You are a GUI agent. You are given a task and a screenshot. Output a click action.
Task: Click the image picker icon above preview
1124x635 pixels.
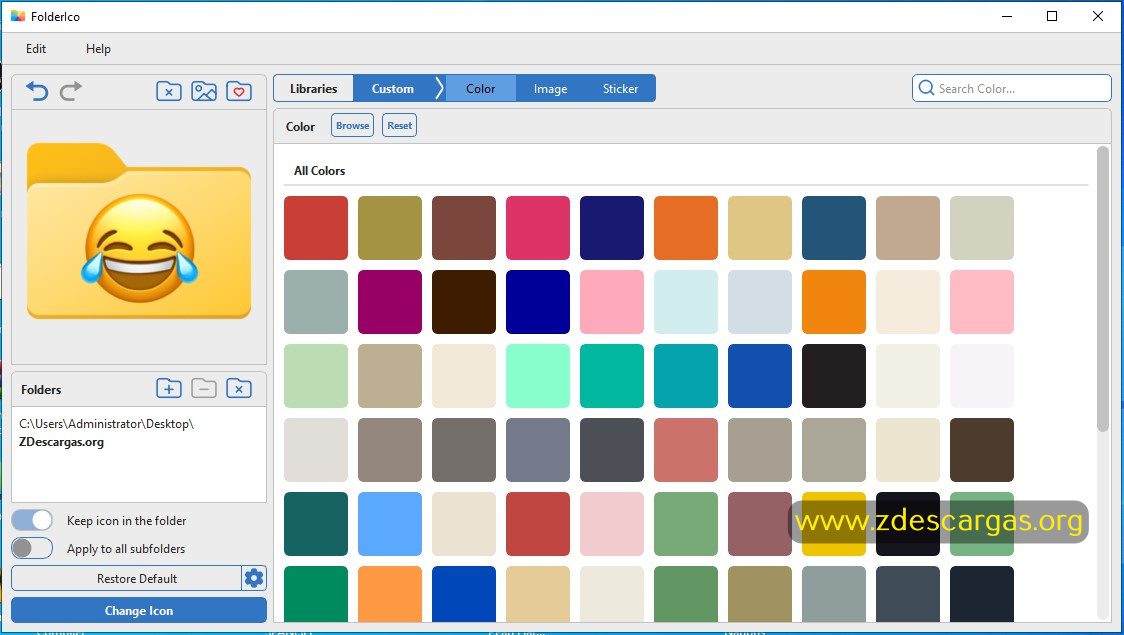[x=204, y=91]
